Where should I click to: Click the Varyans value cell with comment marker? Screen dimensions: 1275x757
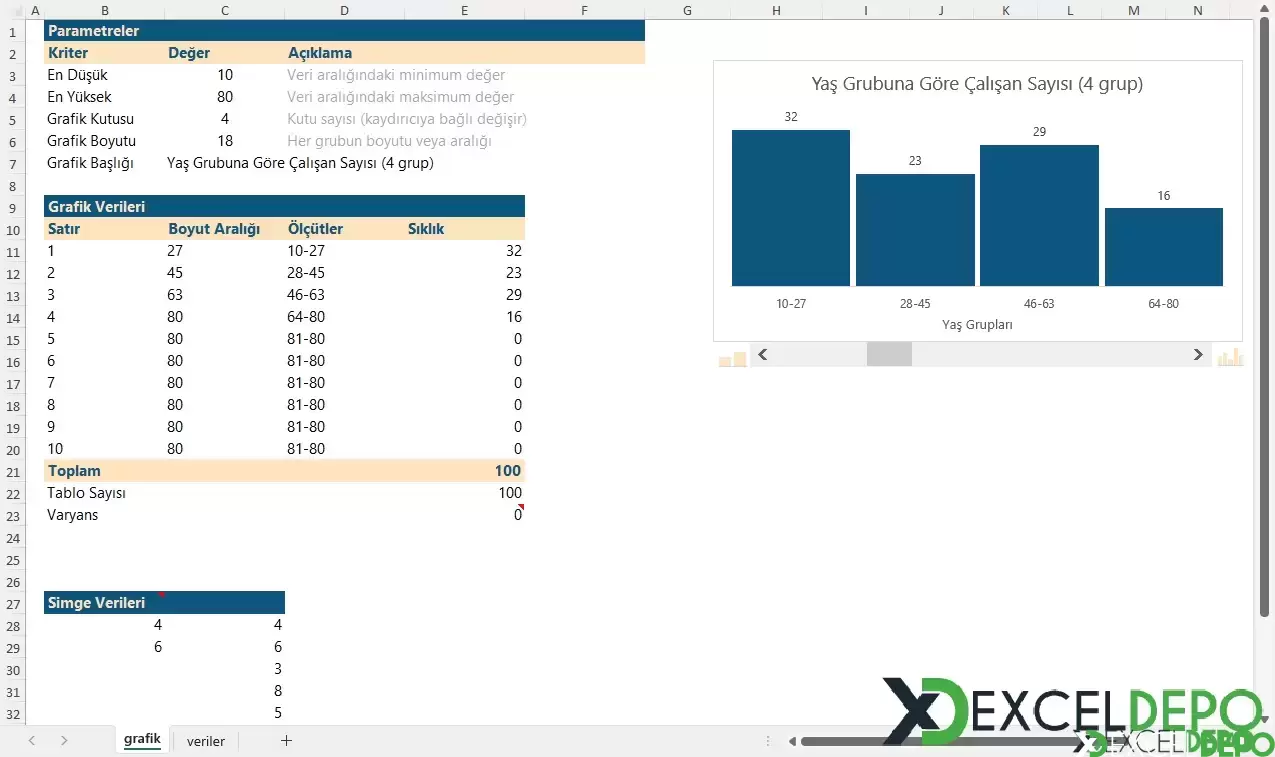(x=465, y=515)
